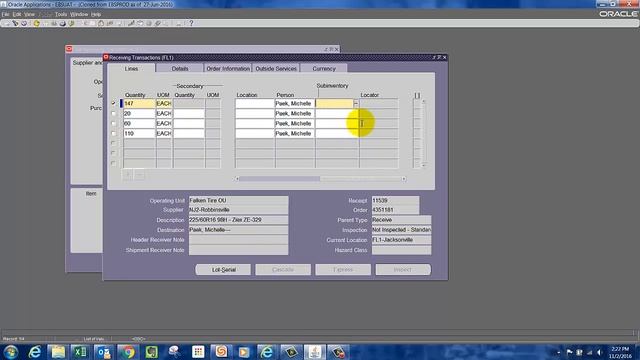Click the Print icon in toolbar

(x=62, y=23)
